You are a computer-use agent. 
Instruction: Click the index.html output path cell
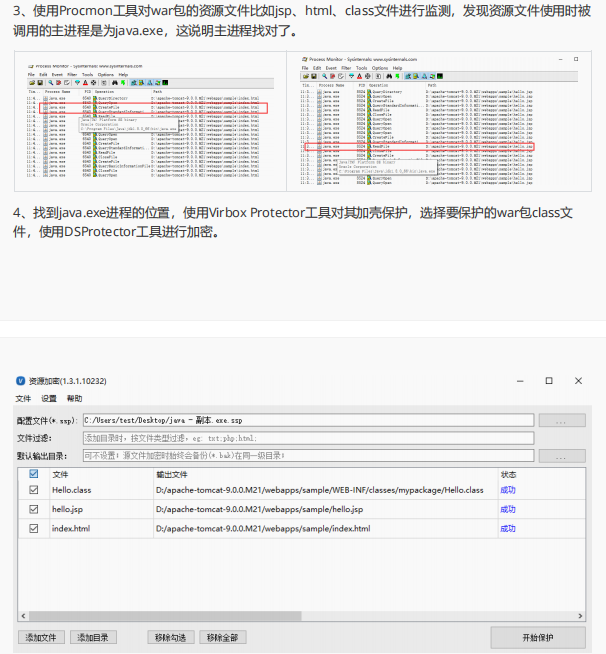(263, 528)
